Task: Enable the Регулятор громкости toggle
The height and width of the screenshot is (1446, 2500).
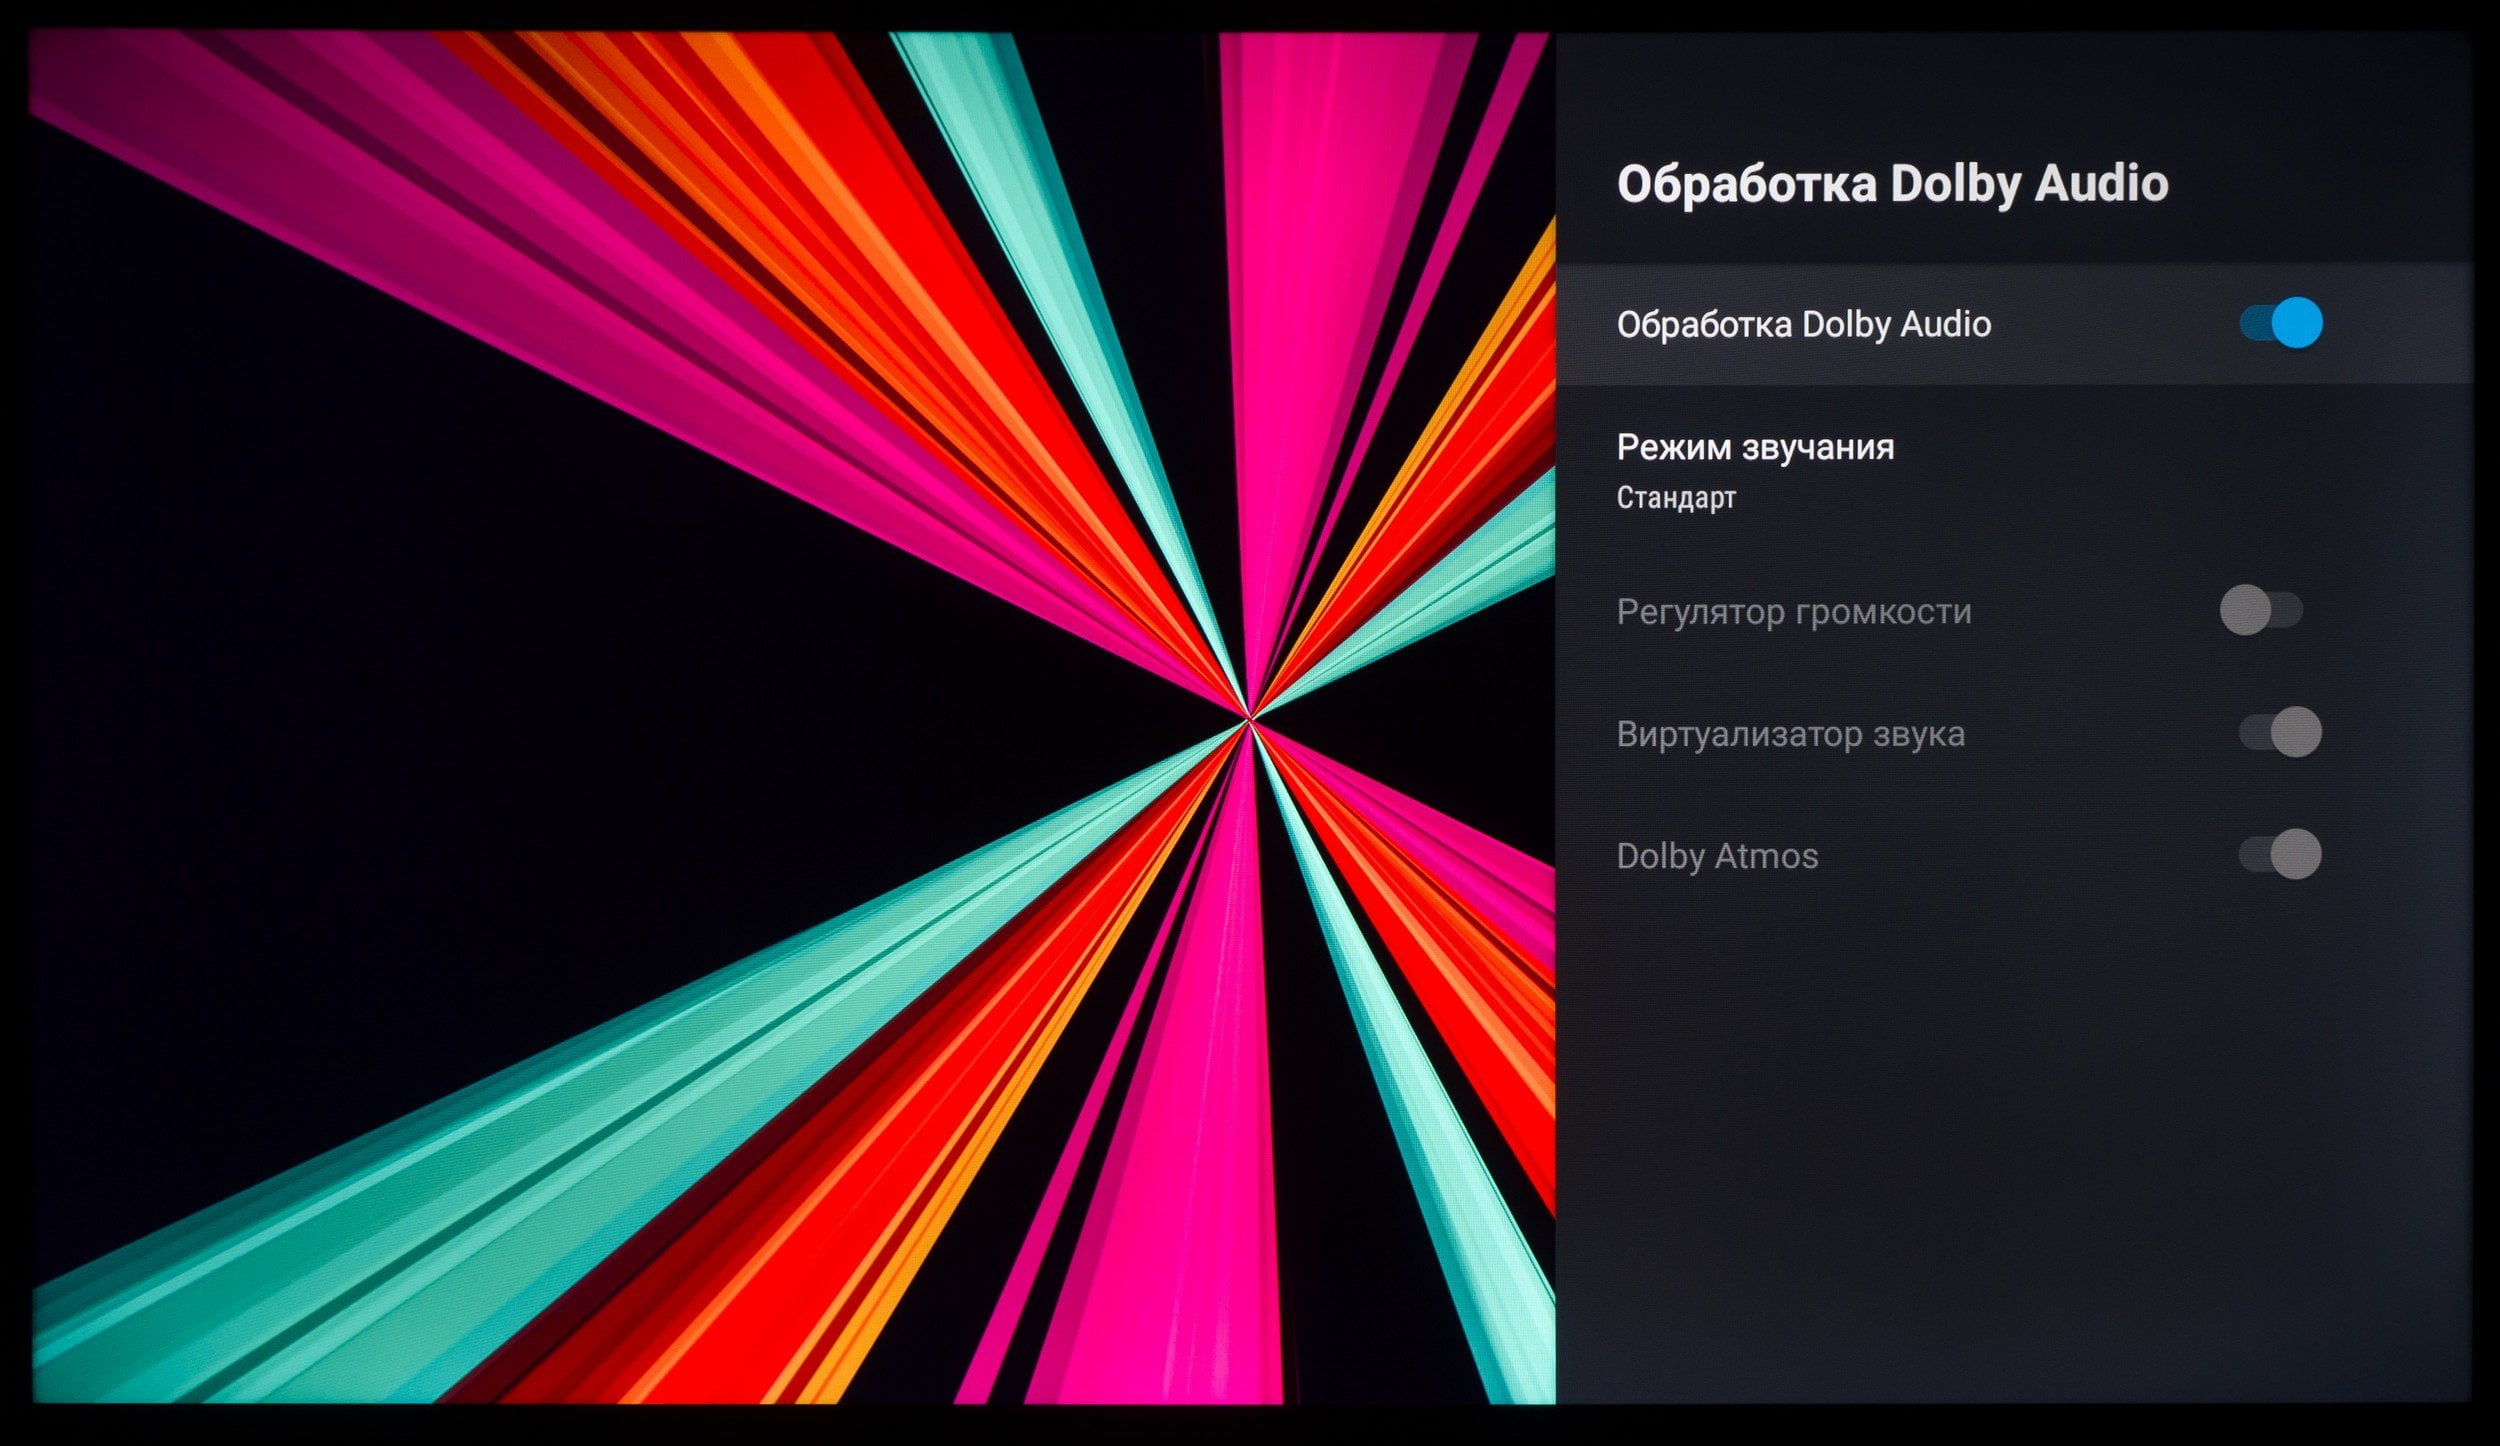Action: (x=2261, y=610)
